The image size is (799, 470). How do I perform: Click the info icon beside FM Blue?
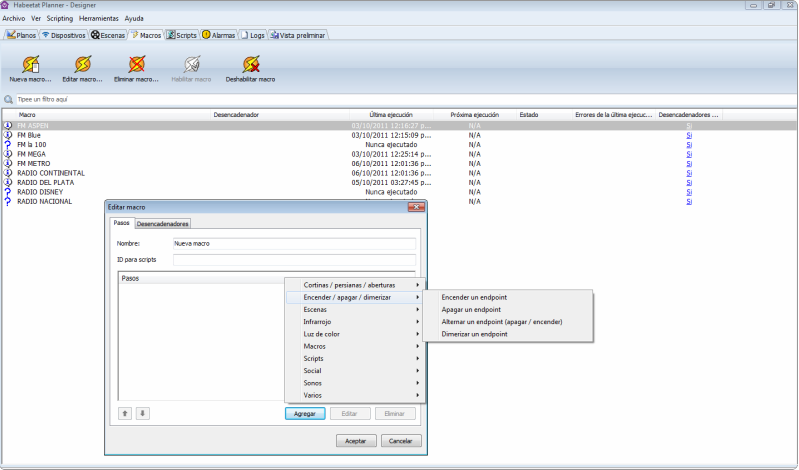[8, 135]
